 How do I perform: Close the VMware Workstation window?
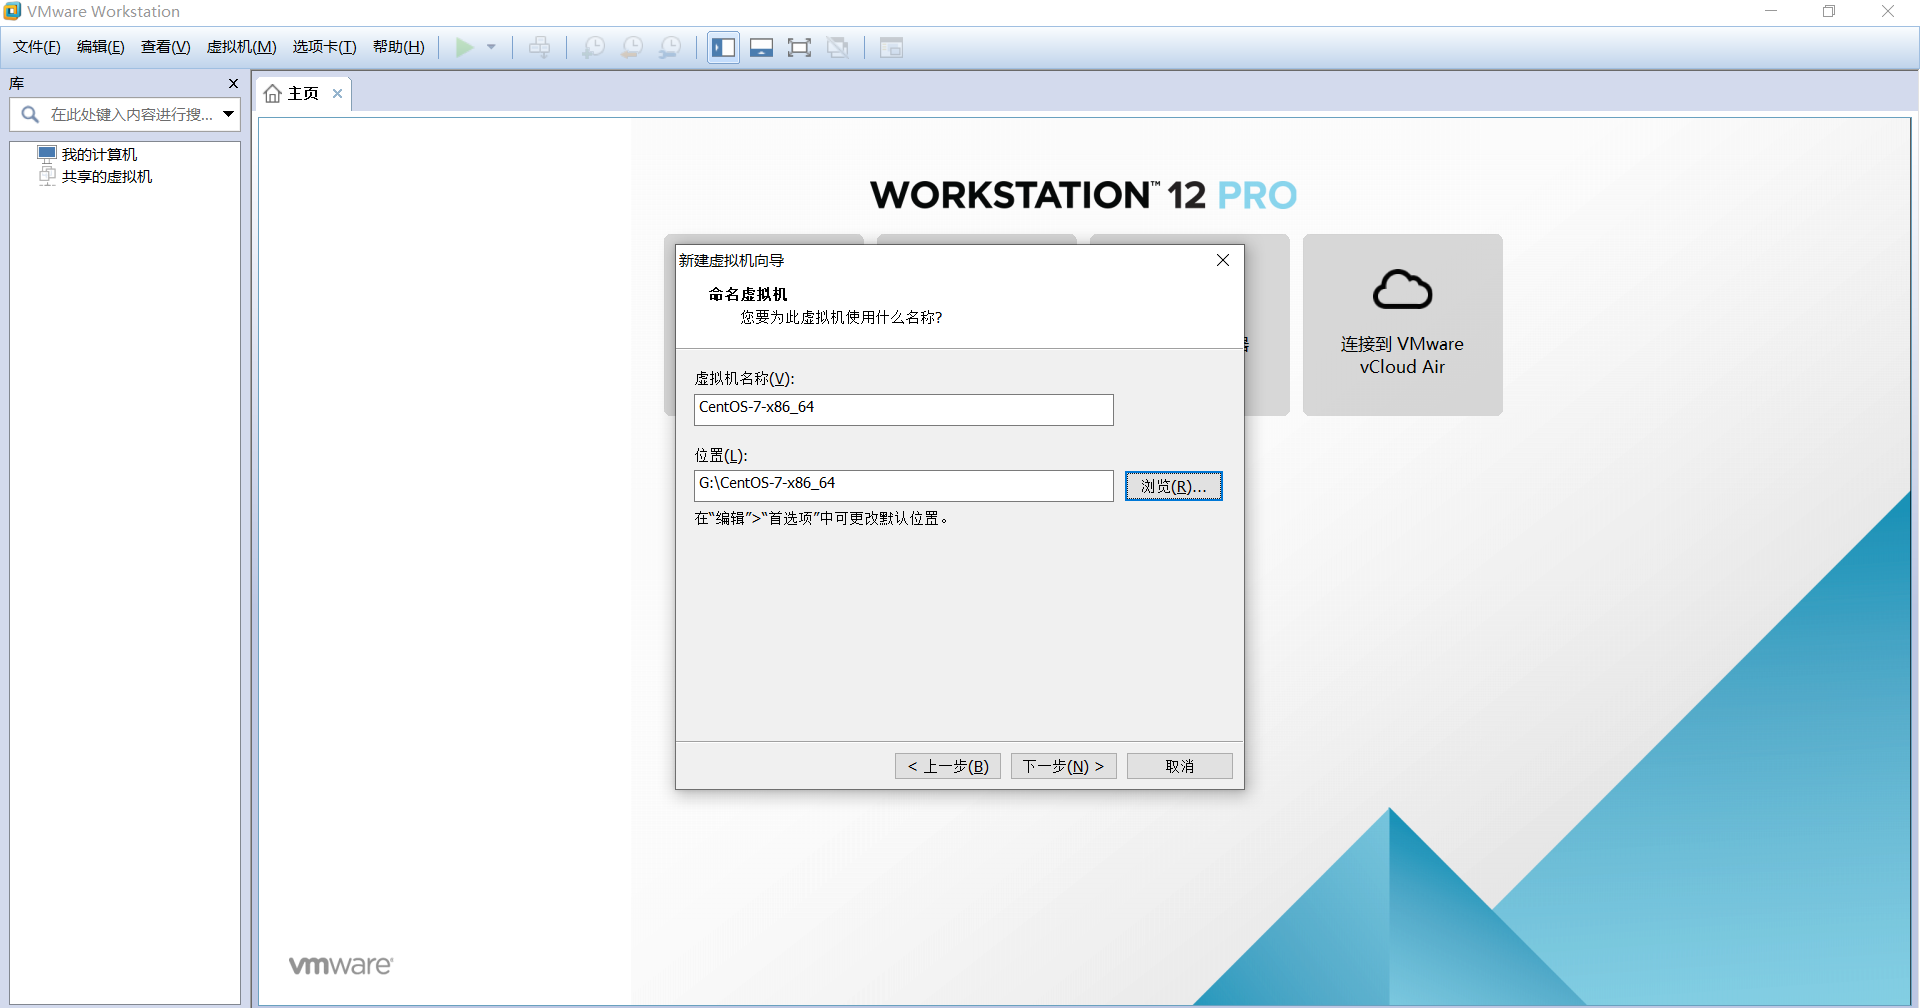[1888, 11]
